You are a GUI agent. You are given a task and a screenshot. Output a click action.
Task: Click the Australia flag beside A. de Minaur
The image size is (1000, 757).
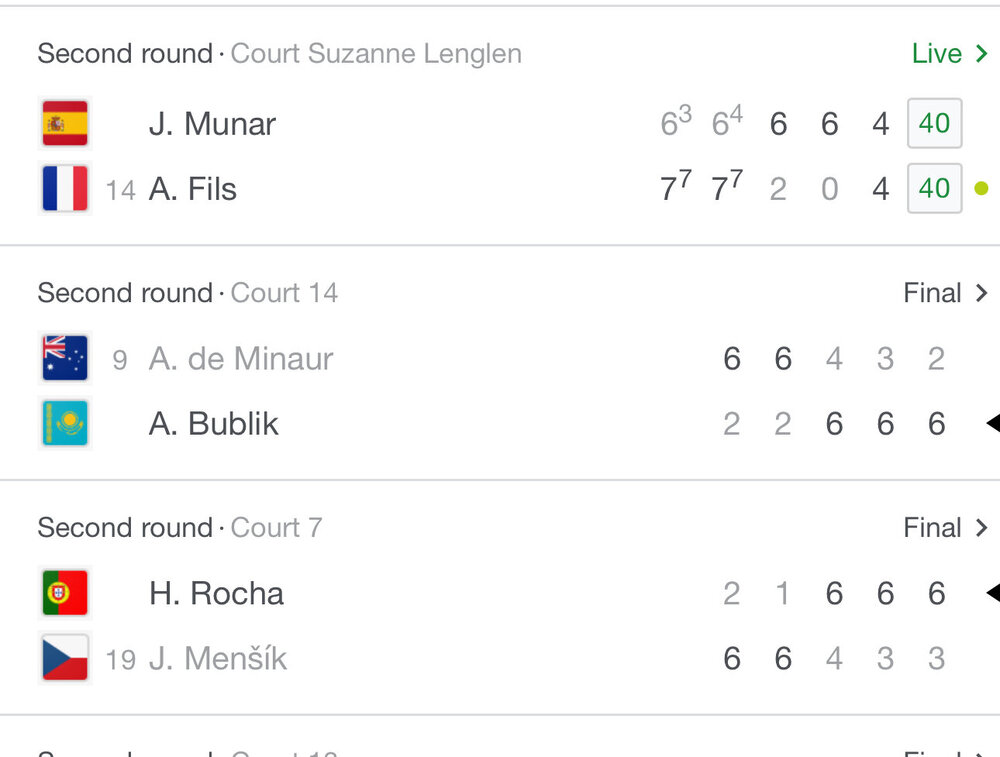65,359
